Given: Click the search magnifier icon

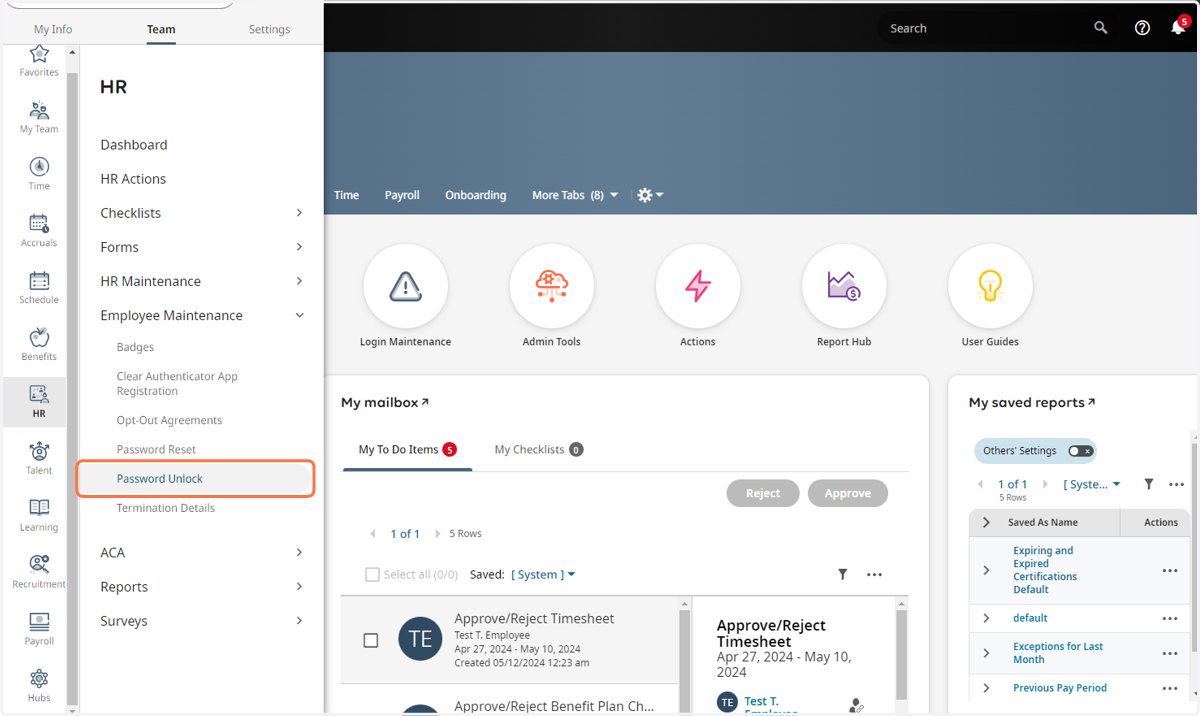Looking at the screenshot, I should tap(1101, 28).
